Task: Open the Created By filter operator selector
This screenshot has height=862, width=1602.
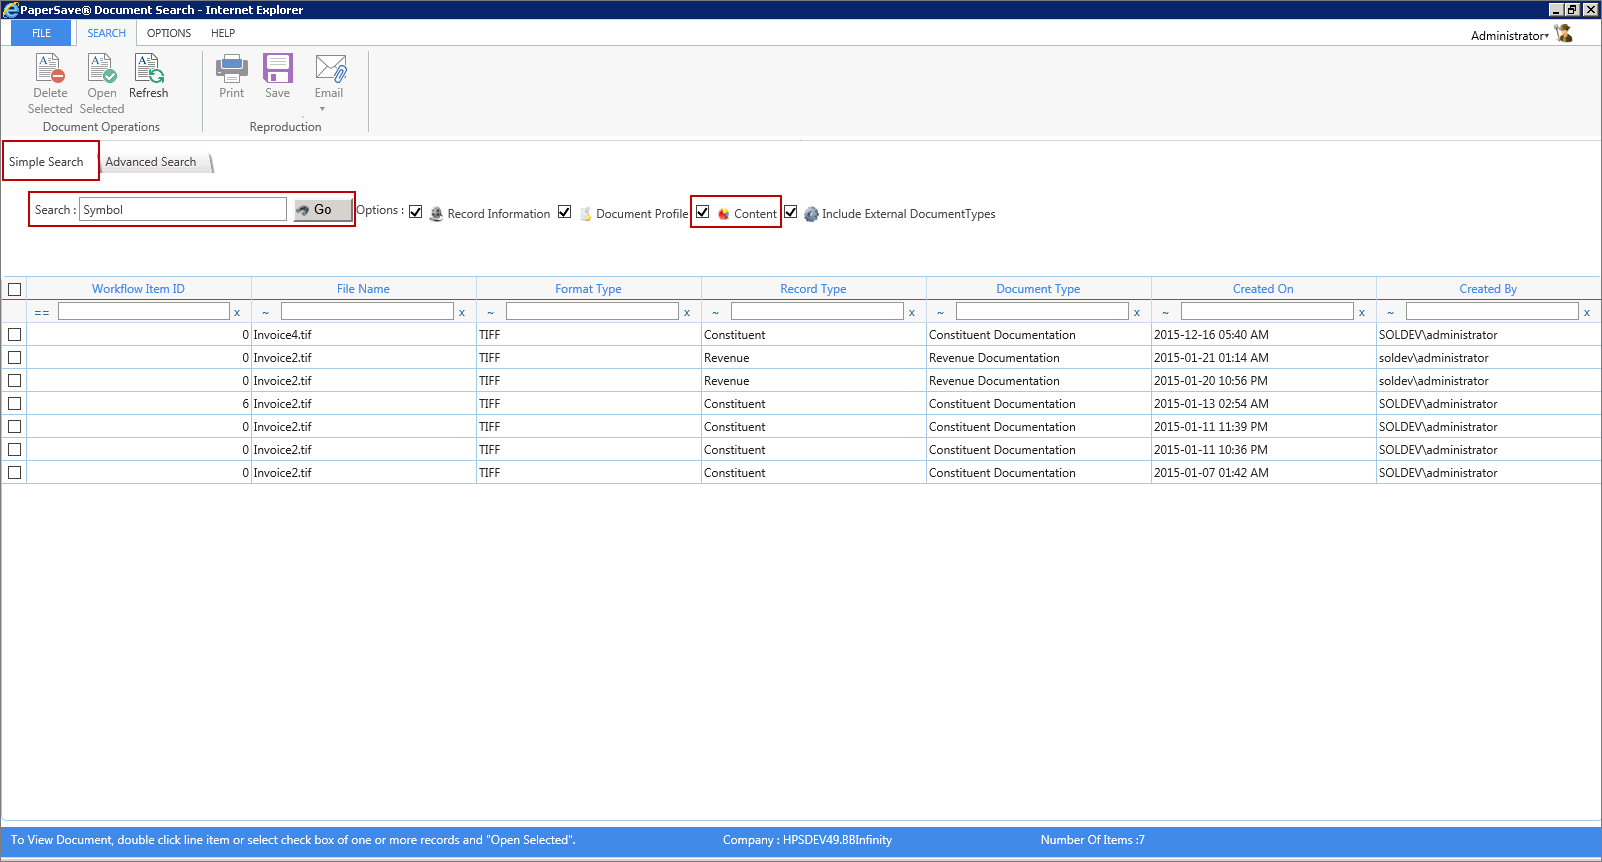Action: click(1390, 313)
